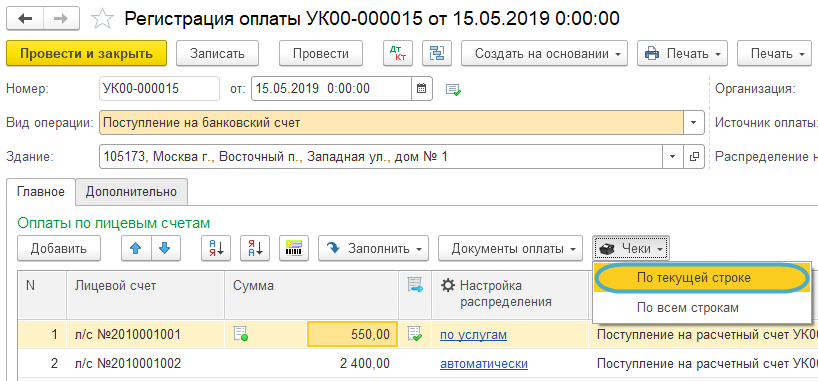Click the Здание address field
This screenshot has width=818, height=381.
[381, 157]
